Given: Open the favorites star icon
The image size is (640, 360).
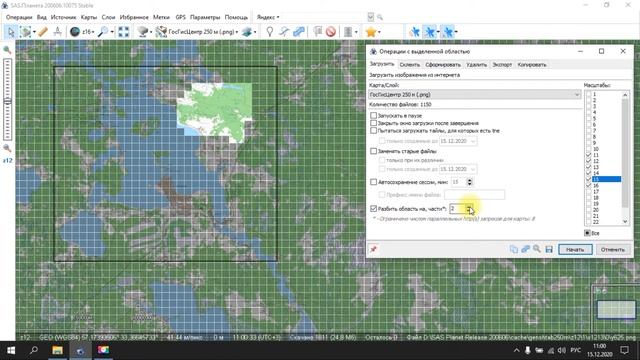Looking at the screenshot, I should pos(371,32).
